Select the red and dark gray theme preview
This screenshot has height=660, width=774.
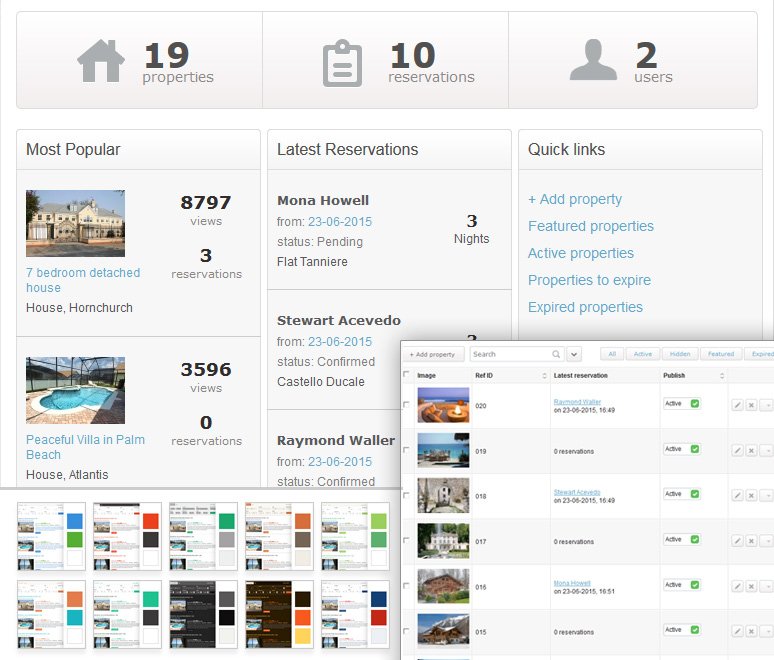pyautogui.click(x=127, y=537)
